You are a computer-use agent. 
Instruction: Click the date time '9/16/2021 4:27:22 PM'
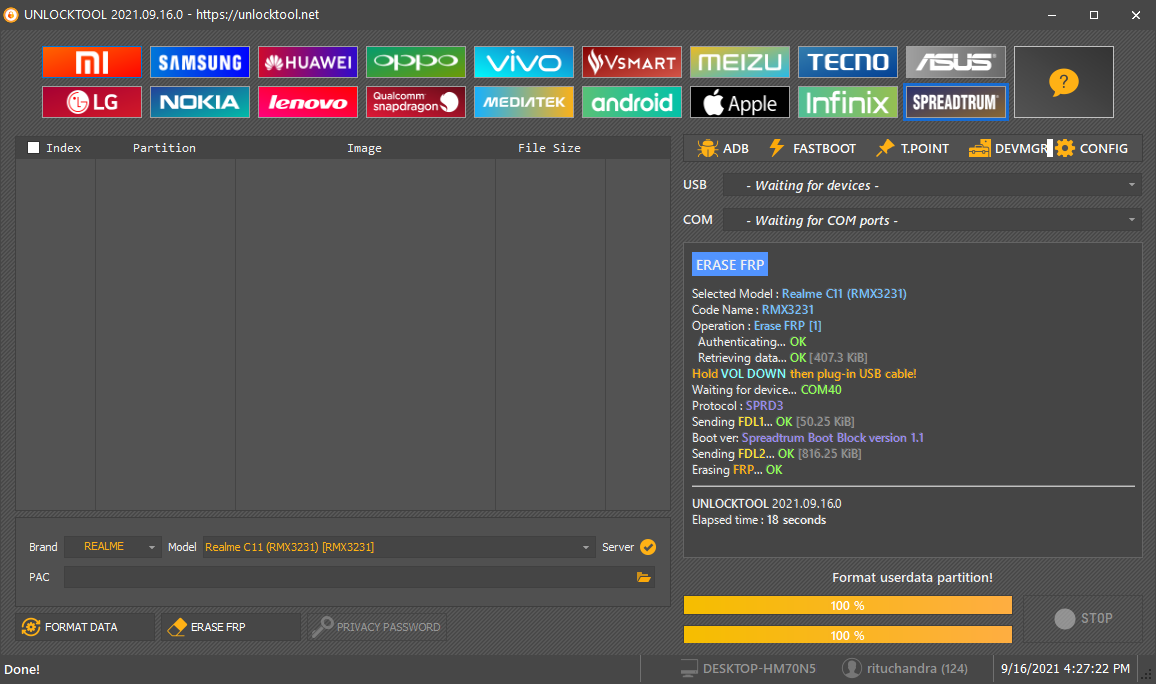(1065, 669)
